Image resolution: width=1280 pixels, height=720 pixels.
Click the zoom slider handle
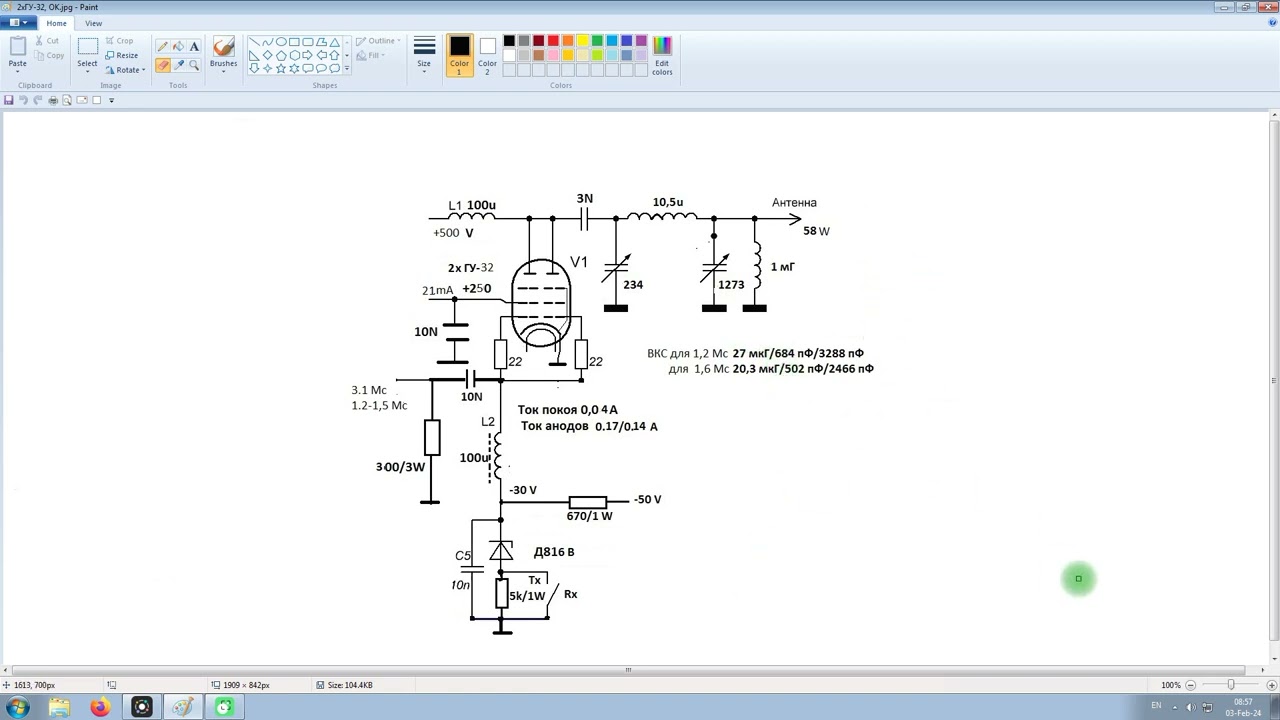point(1231,685)
